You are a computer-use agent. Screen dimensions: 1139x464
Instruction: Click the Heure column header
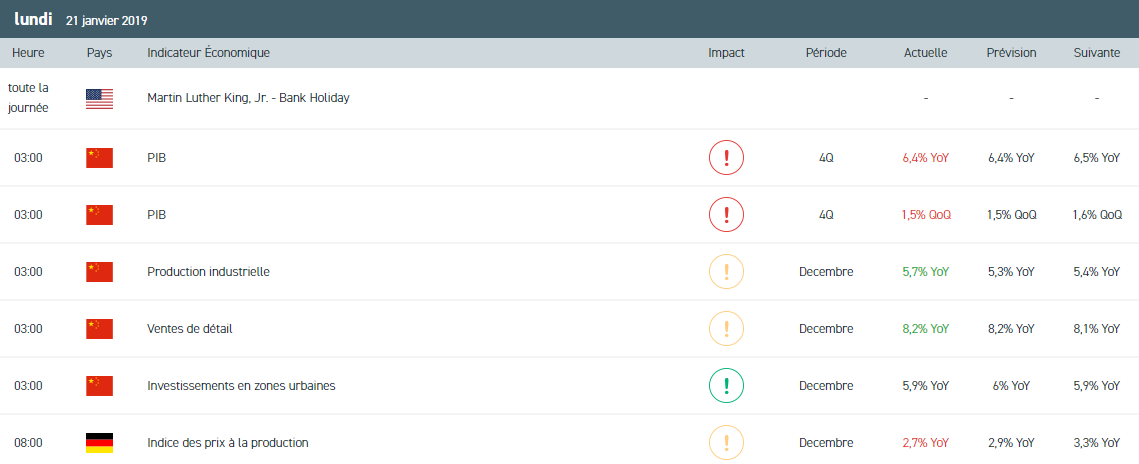[28, 53]
